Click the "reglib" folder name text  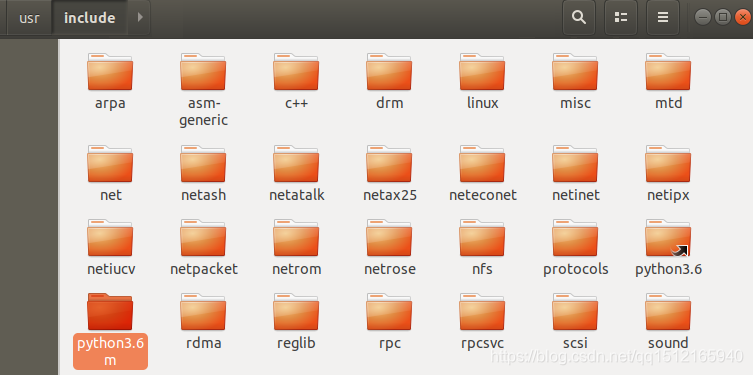[x=296, y=344]
